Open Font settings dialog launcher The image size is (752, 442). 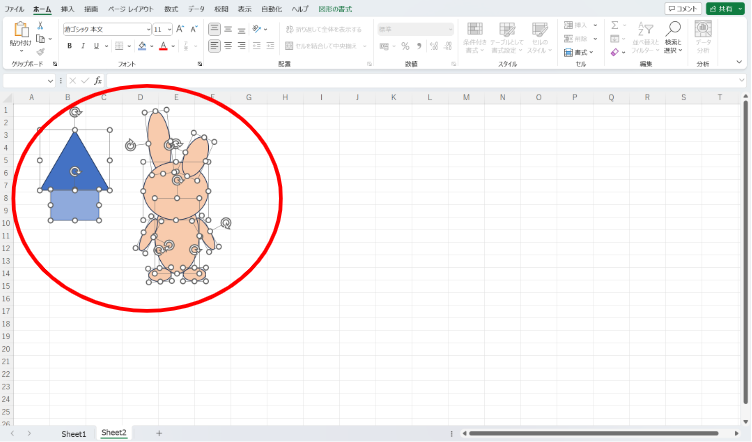(x=200, y=64)
